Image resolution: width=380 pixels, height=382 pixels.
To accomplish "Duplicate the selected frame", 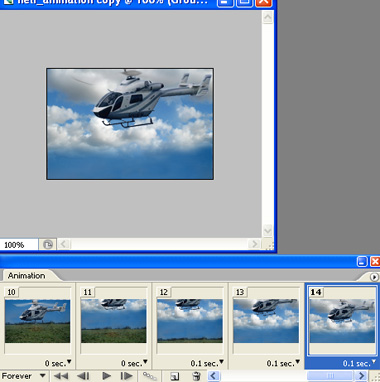I will click(x=174, y=376).
